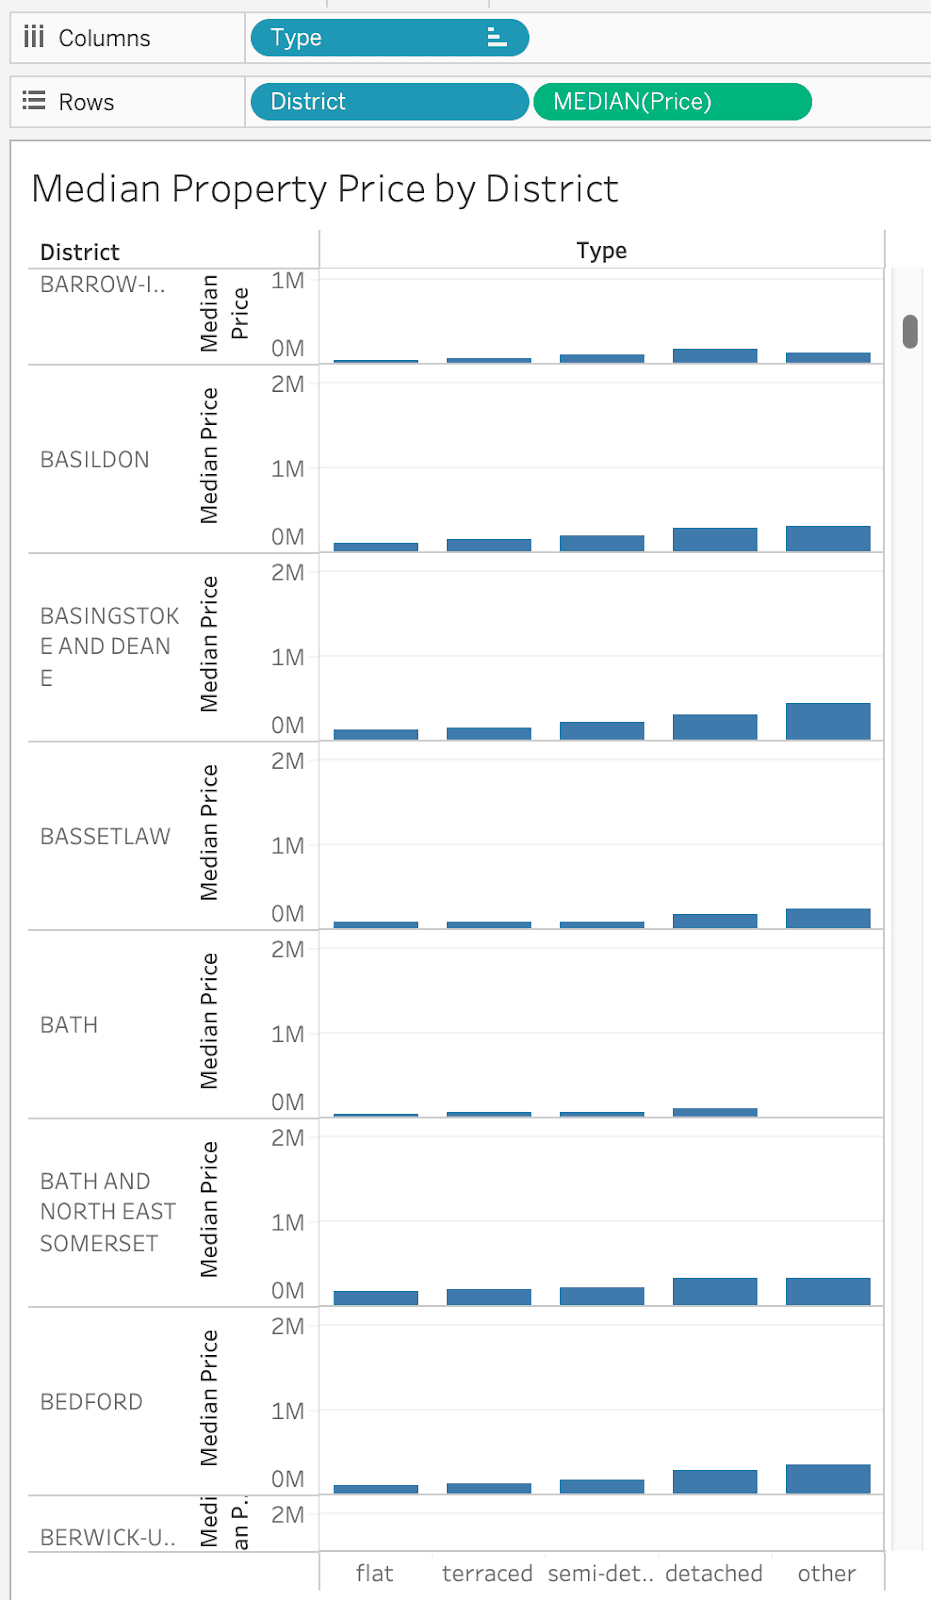931x1600 pixels.
Task: Click the other bar in Bedford row
Action: [x=828, y=1479]
